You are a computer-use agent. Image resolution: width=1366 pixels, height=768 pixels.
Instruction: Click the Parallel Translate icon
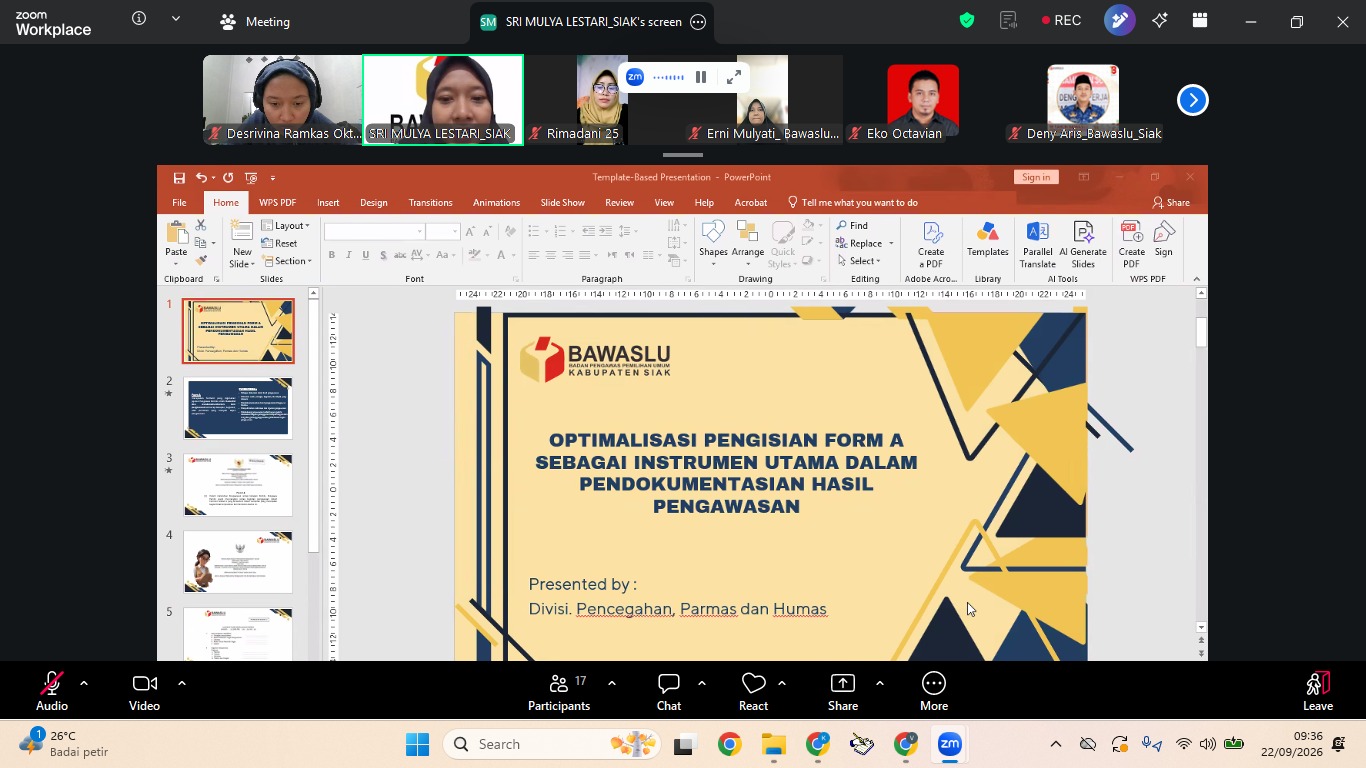[1038, 244]
